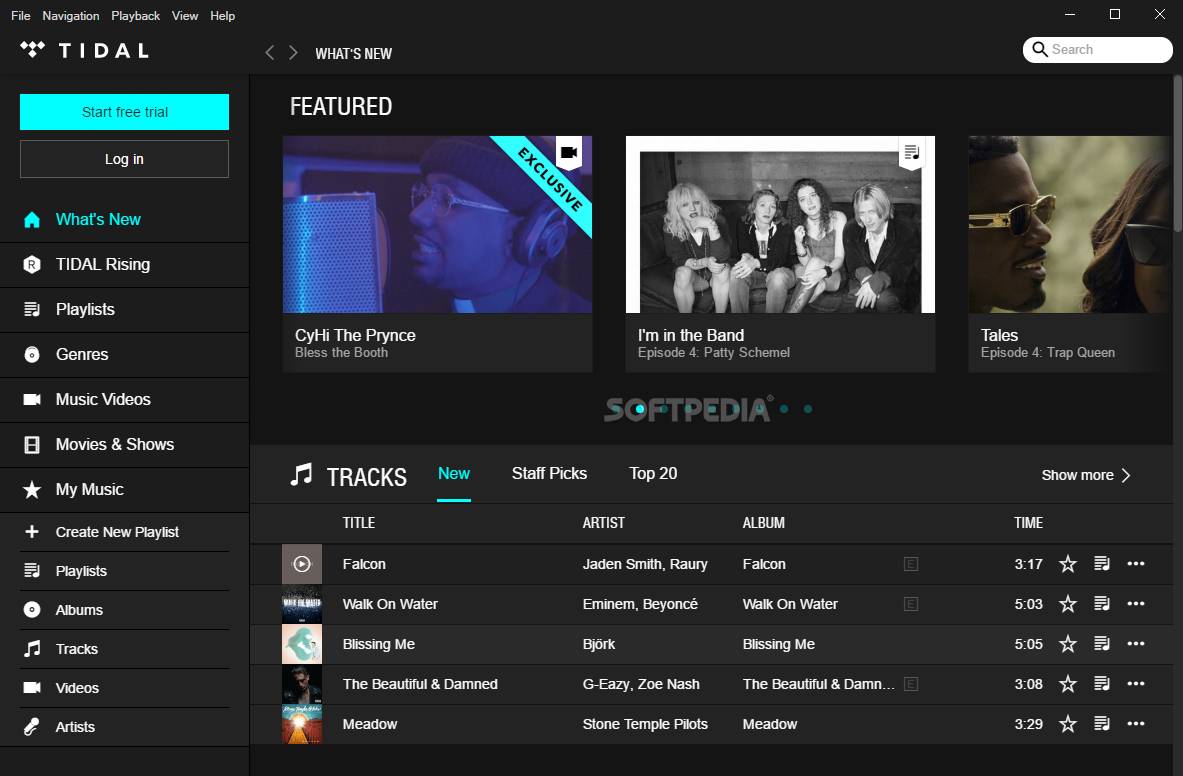This screenshot has width=1183, height=776.
Task: Open artist Björk
Action: pos(599,644)
